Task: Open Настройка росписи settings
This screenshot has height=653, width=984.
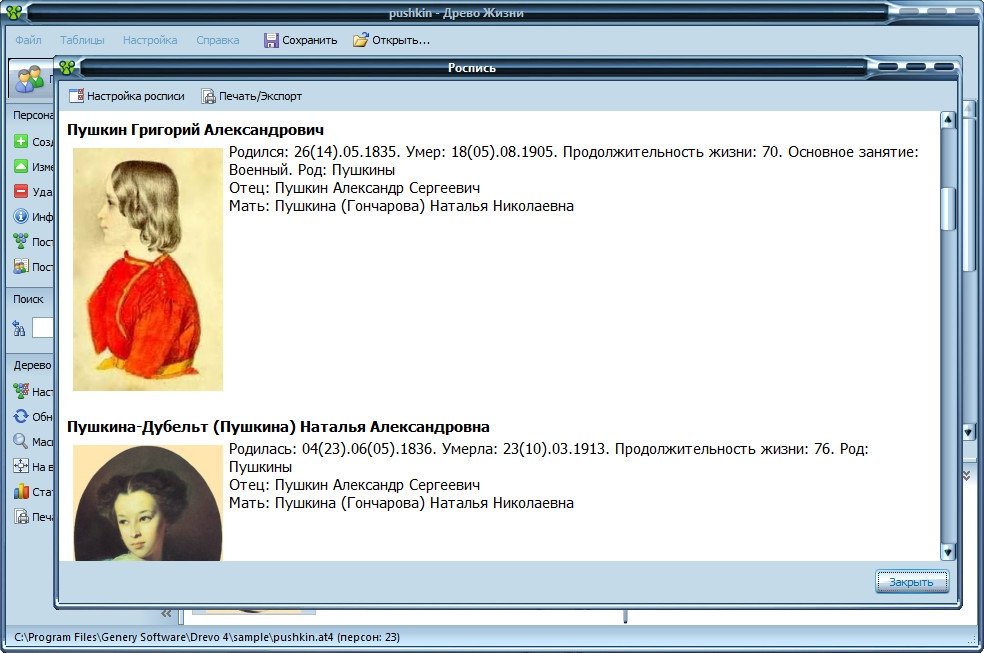Action: [127, 96]
